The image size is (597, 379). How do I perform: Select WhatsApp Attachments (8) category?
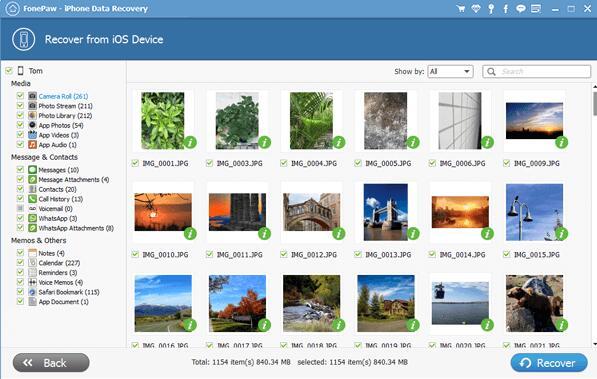[76, 228]
